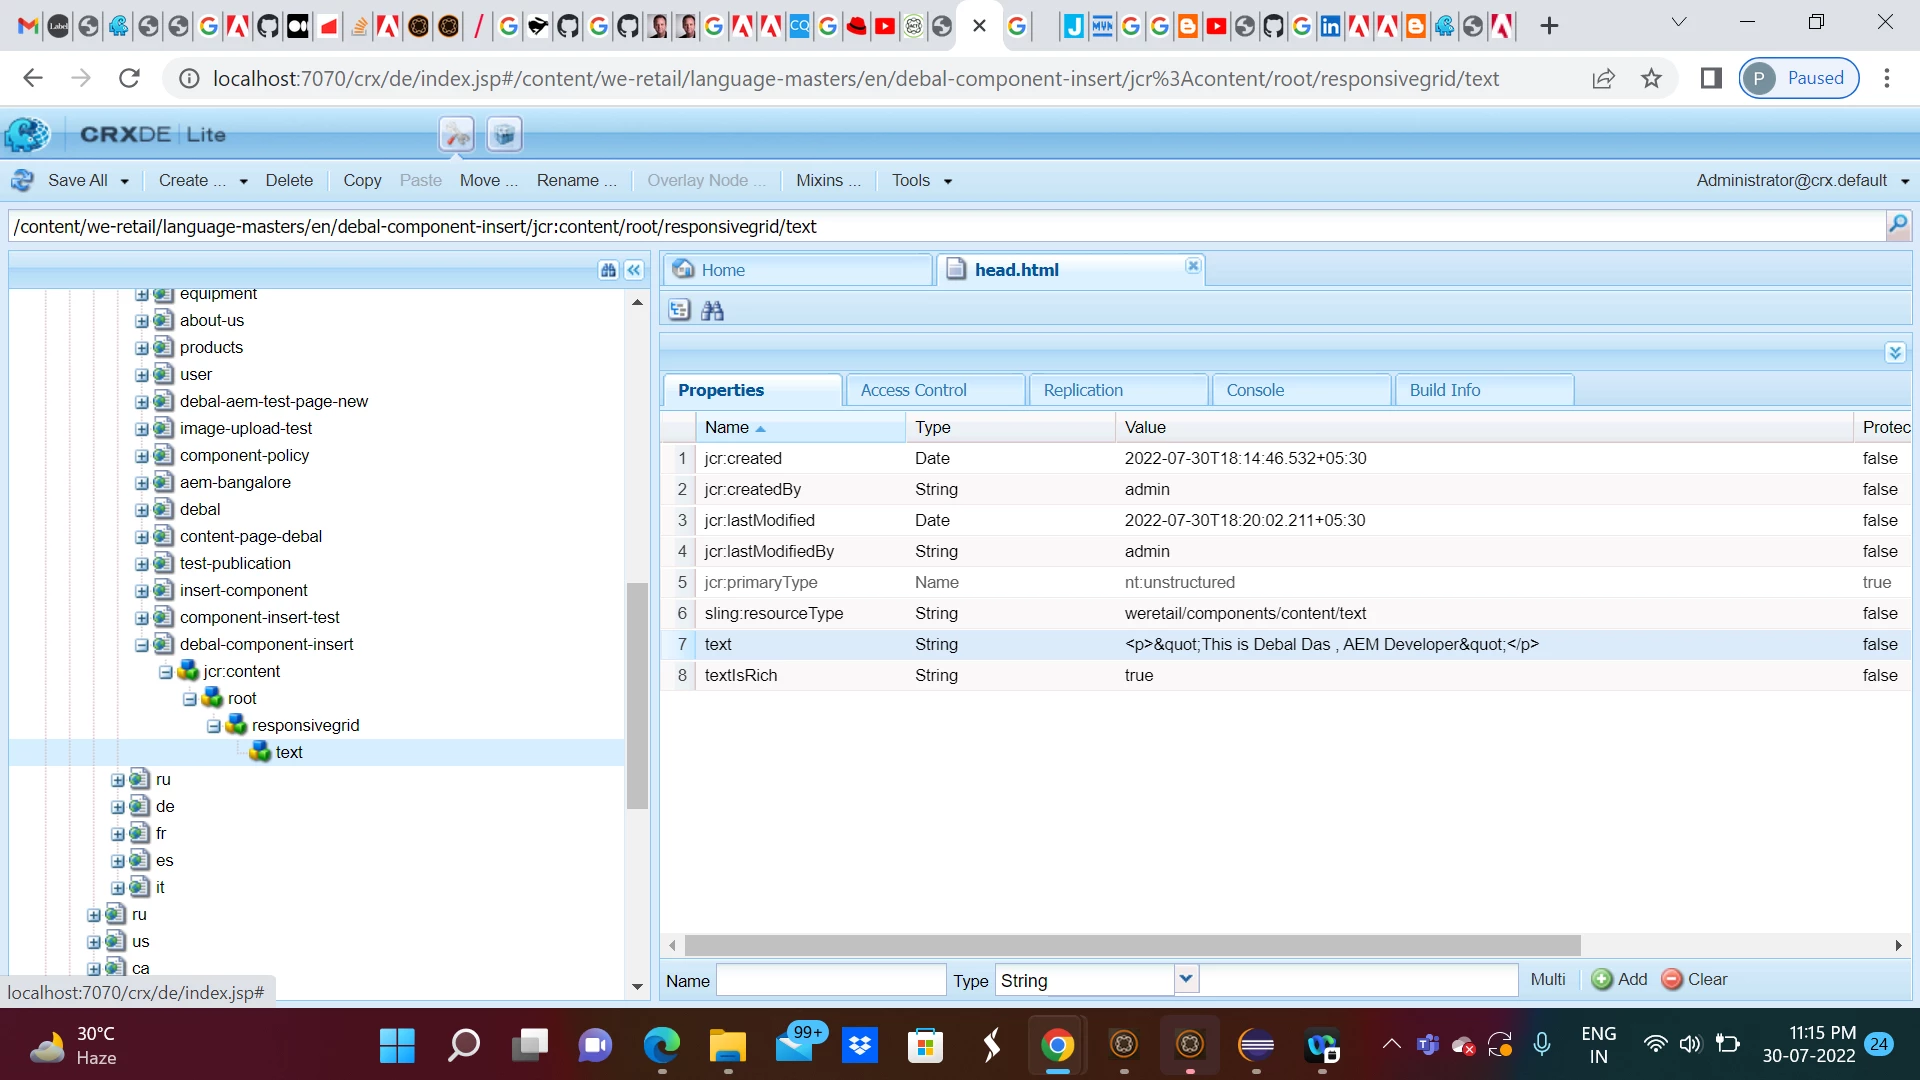Expand the products tree node
Viewport: 1920px width, 1080px height.
(142, 348)
